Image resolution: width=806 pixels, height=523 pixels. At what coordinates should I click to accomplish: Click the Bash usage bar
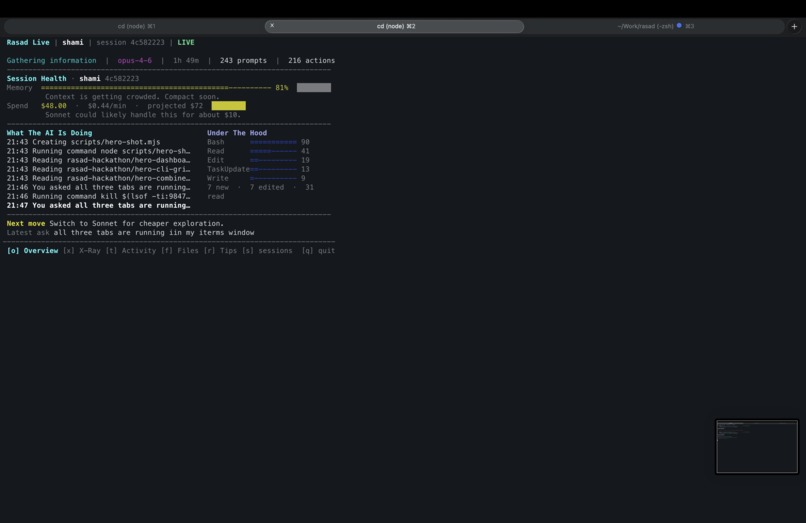273,142
